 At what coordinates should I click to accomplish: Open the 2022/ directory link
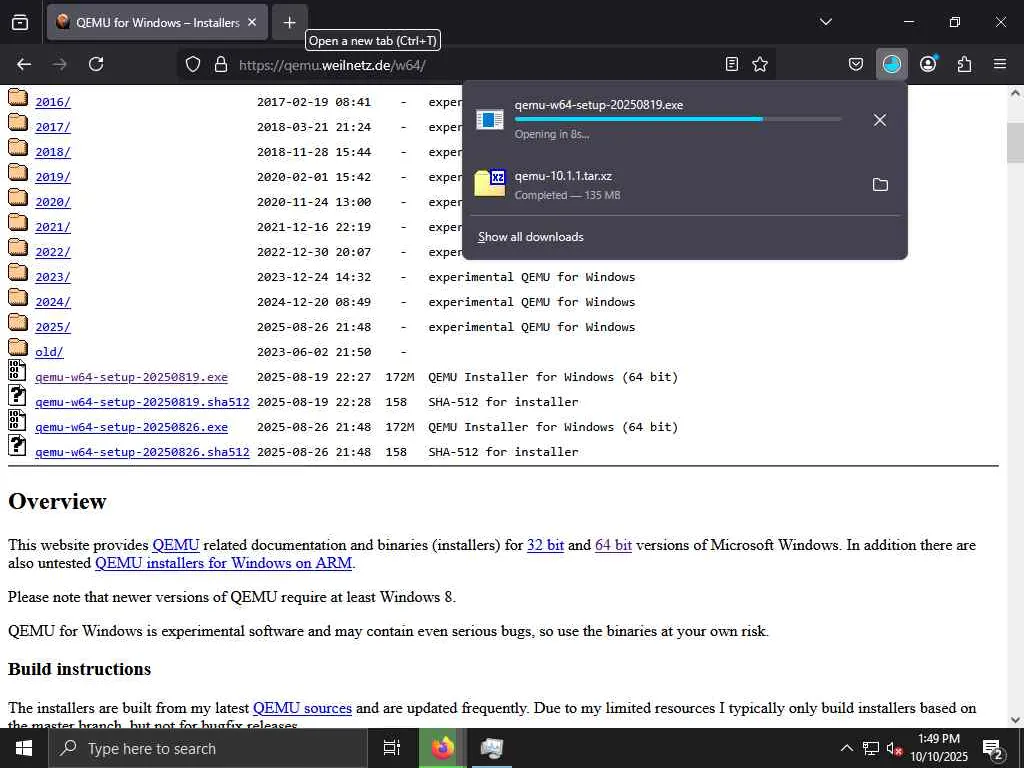pos(53,252)
